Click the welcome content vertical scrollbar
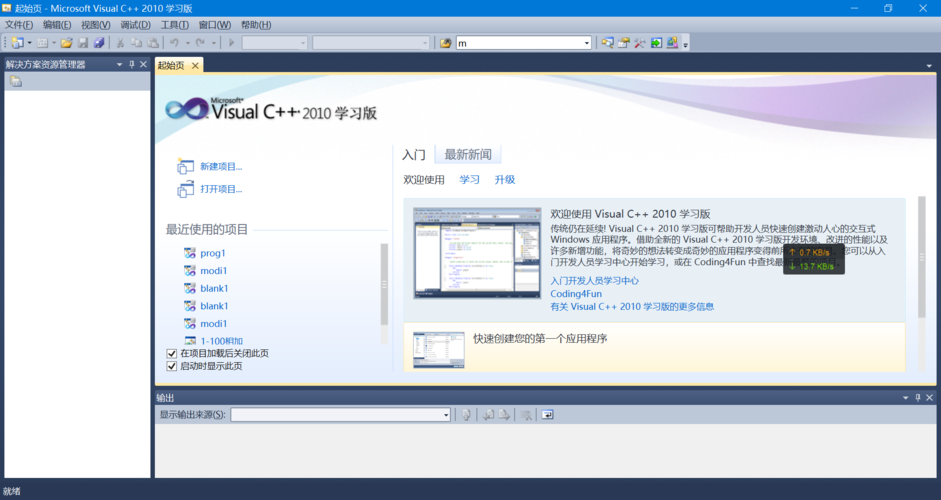Viewport: 941px width, 500px height. [x=922, y=257]
